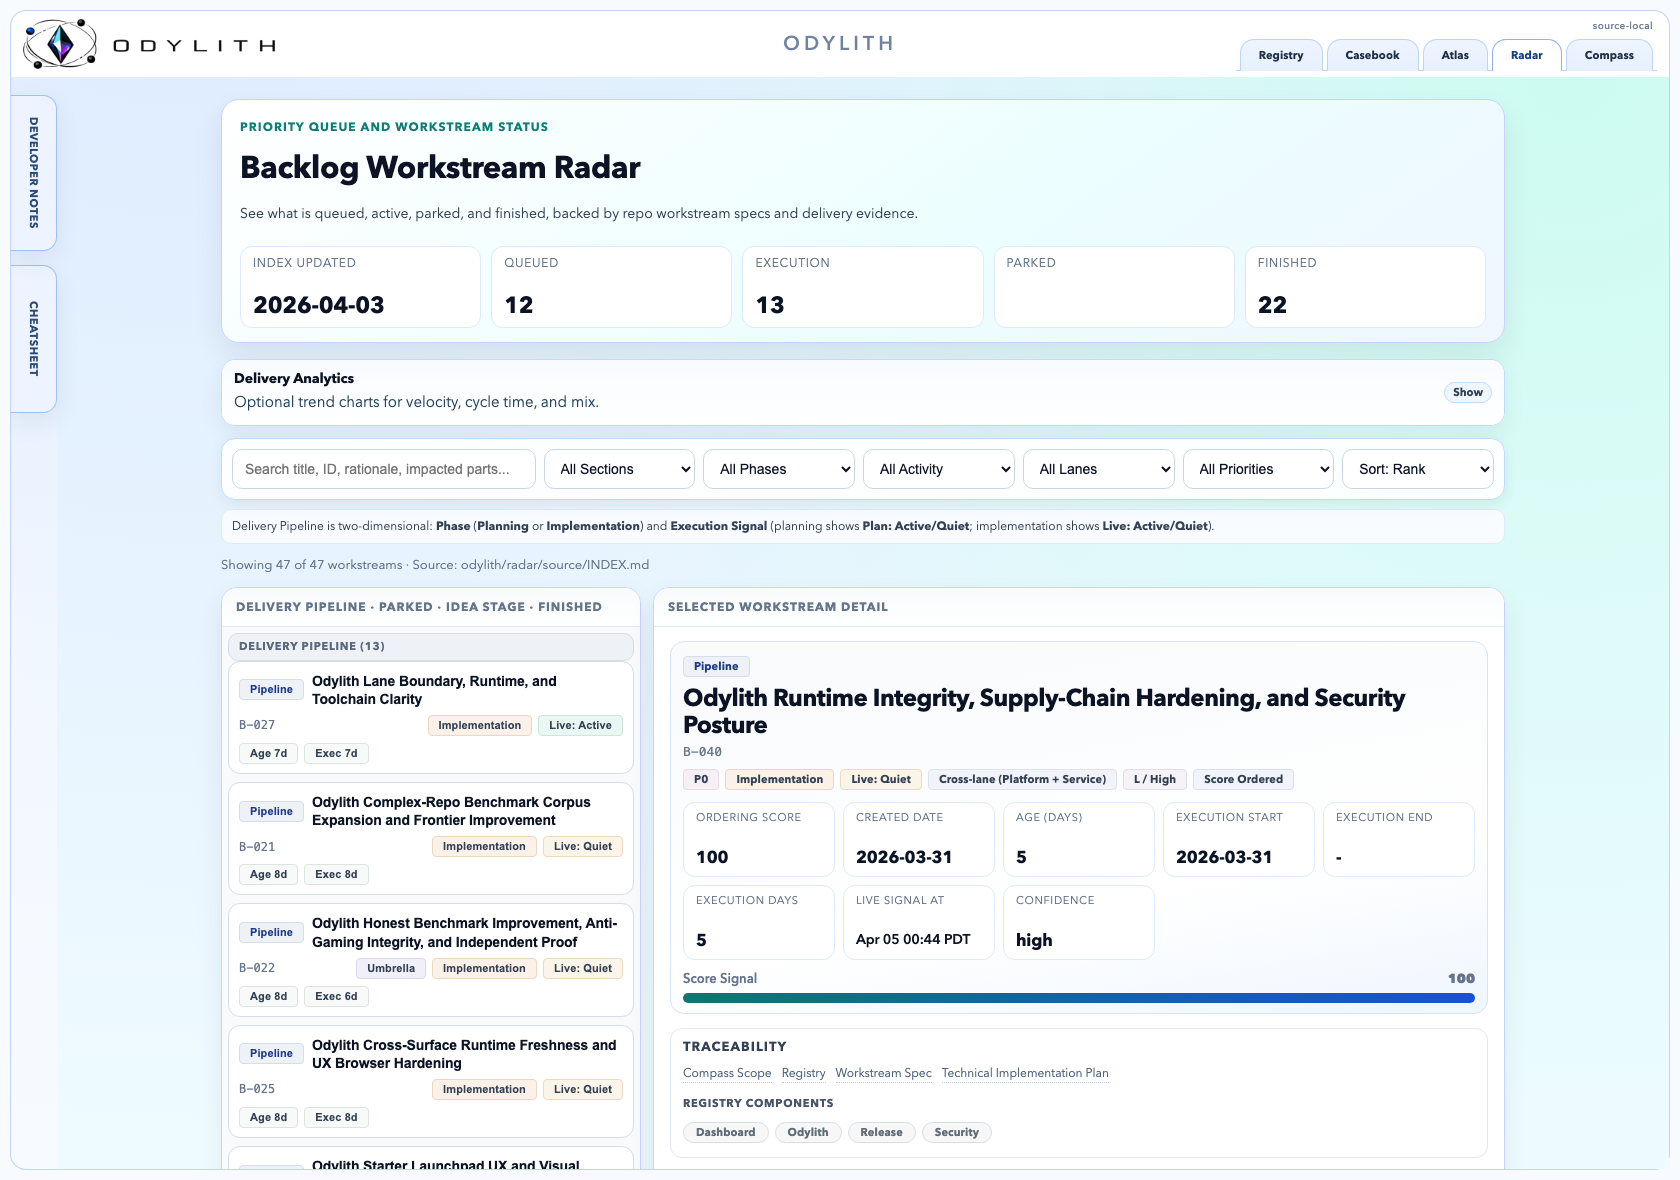
Task: Click the Exec 6d tag on B-022
Action: click(x=336, y=996)
